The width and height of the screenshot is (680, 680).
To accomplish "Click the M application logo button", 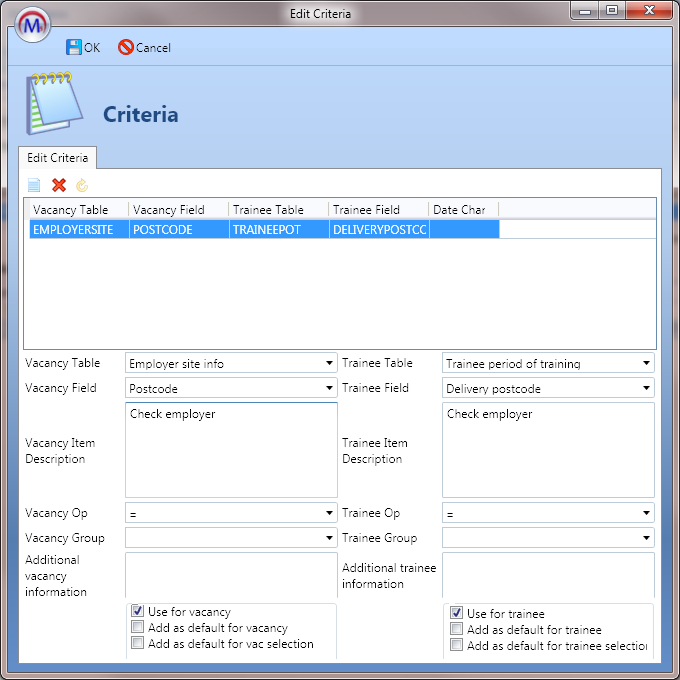I will pyautogui.click(x=35, y=23).
